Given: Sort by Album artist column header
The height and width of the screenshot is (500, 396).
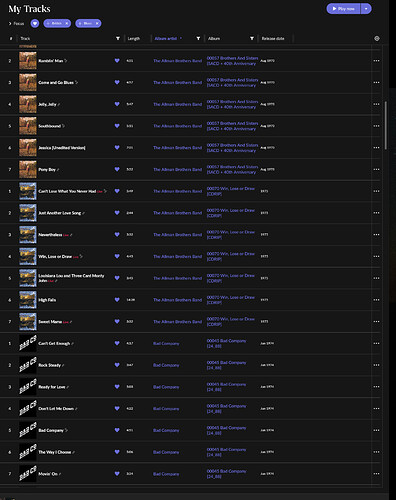Looking at the screenshot, I should 166,38.
